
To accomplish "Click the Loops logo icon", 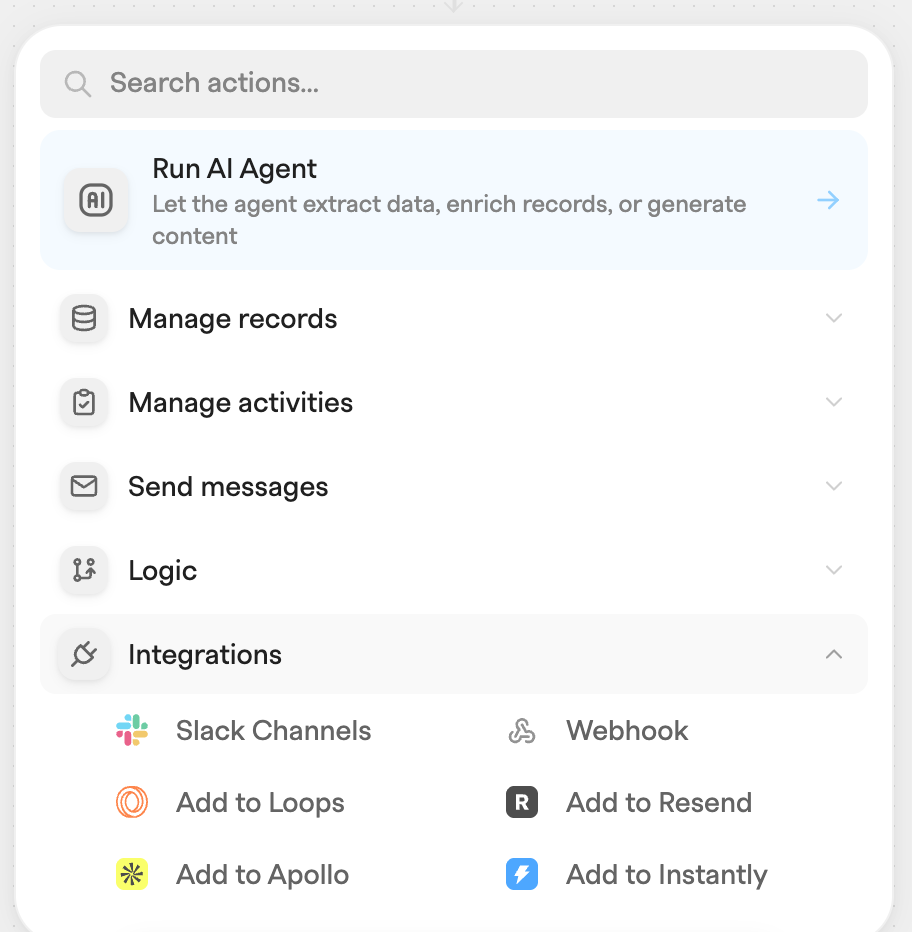I will (x=132, y=802).
